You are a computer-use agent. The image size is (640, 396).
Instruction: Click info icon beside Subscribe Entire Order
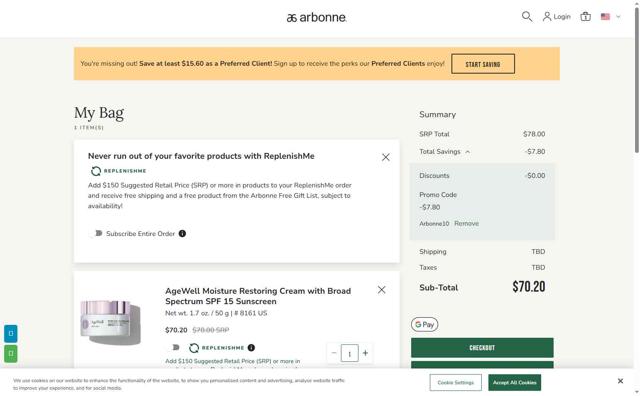(x=182, y=234)
